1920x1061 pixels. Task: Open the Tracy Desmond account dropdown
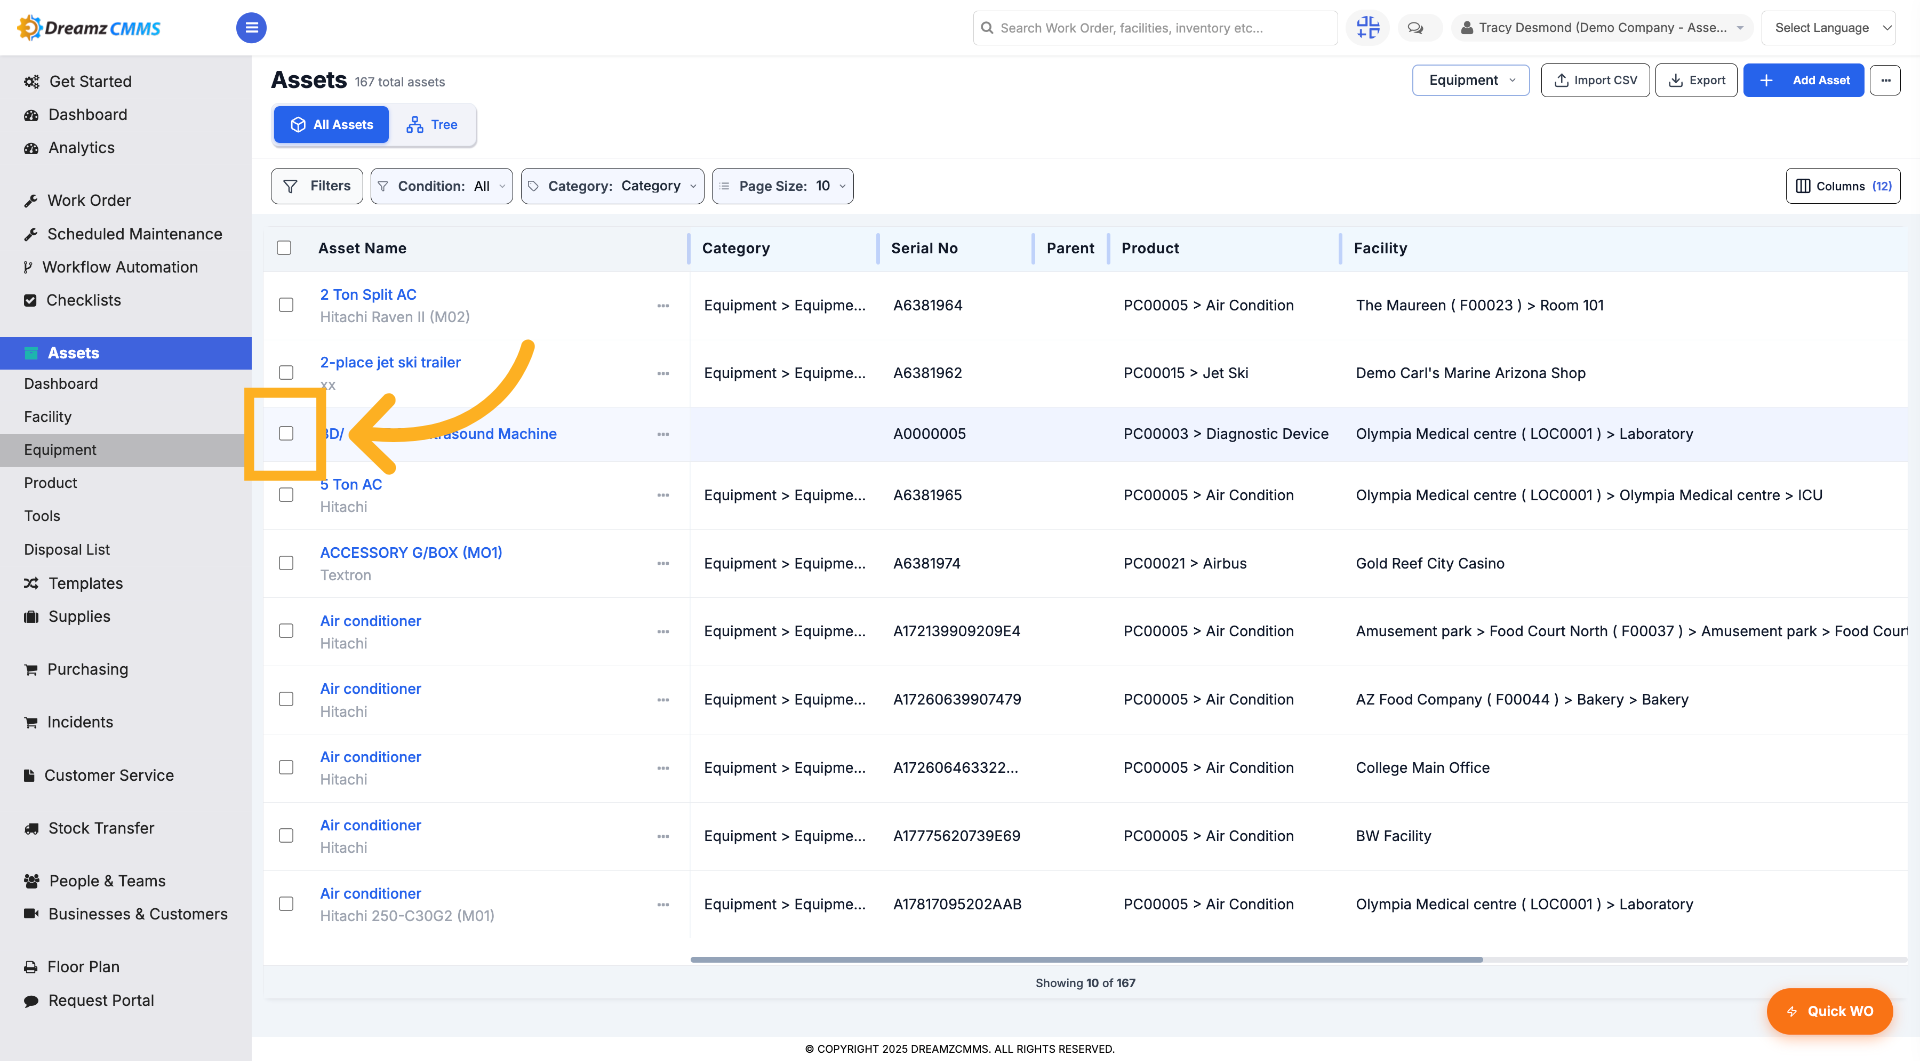(1601, 28)
